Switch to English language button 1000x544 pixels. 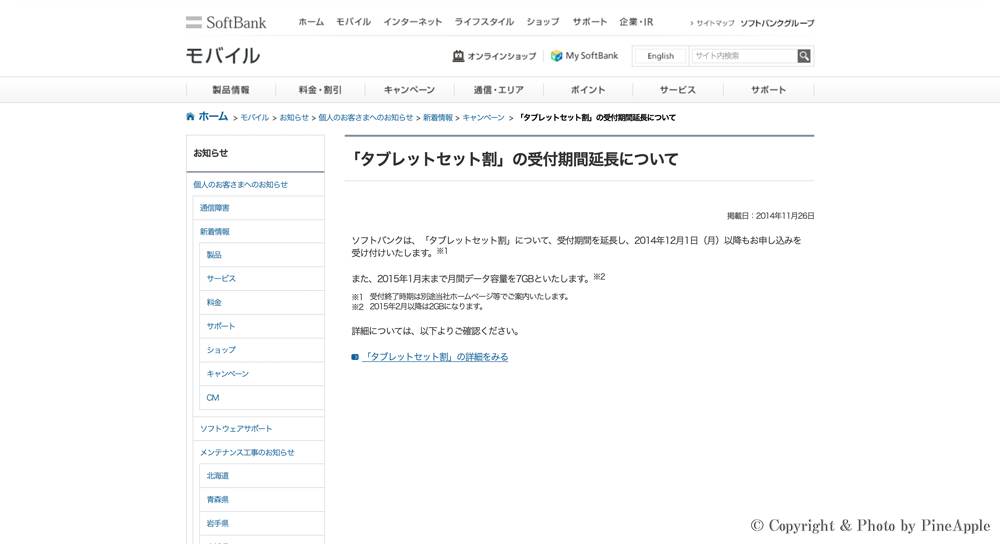(661, 56)
